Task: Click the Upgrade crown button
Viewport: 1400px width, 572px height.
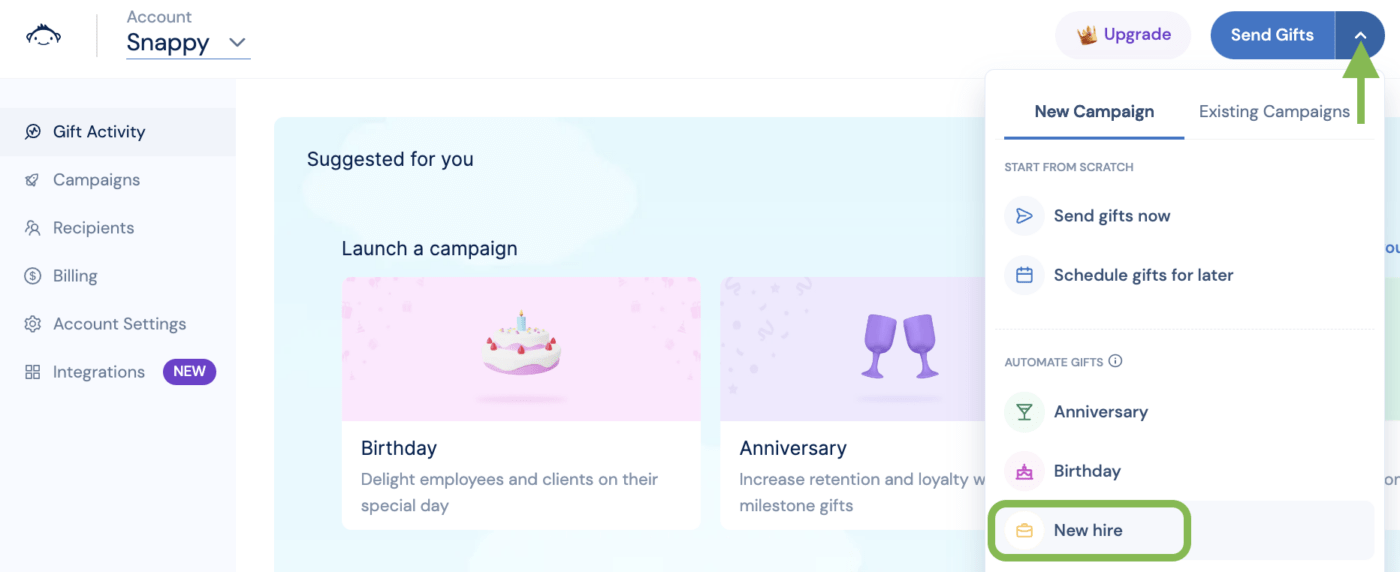Action: tap(1123, 35)
